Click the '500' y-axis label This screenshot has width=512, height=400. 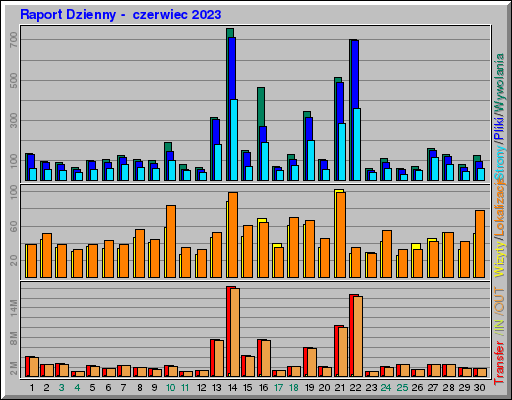14,80
